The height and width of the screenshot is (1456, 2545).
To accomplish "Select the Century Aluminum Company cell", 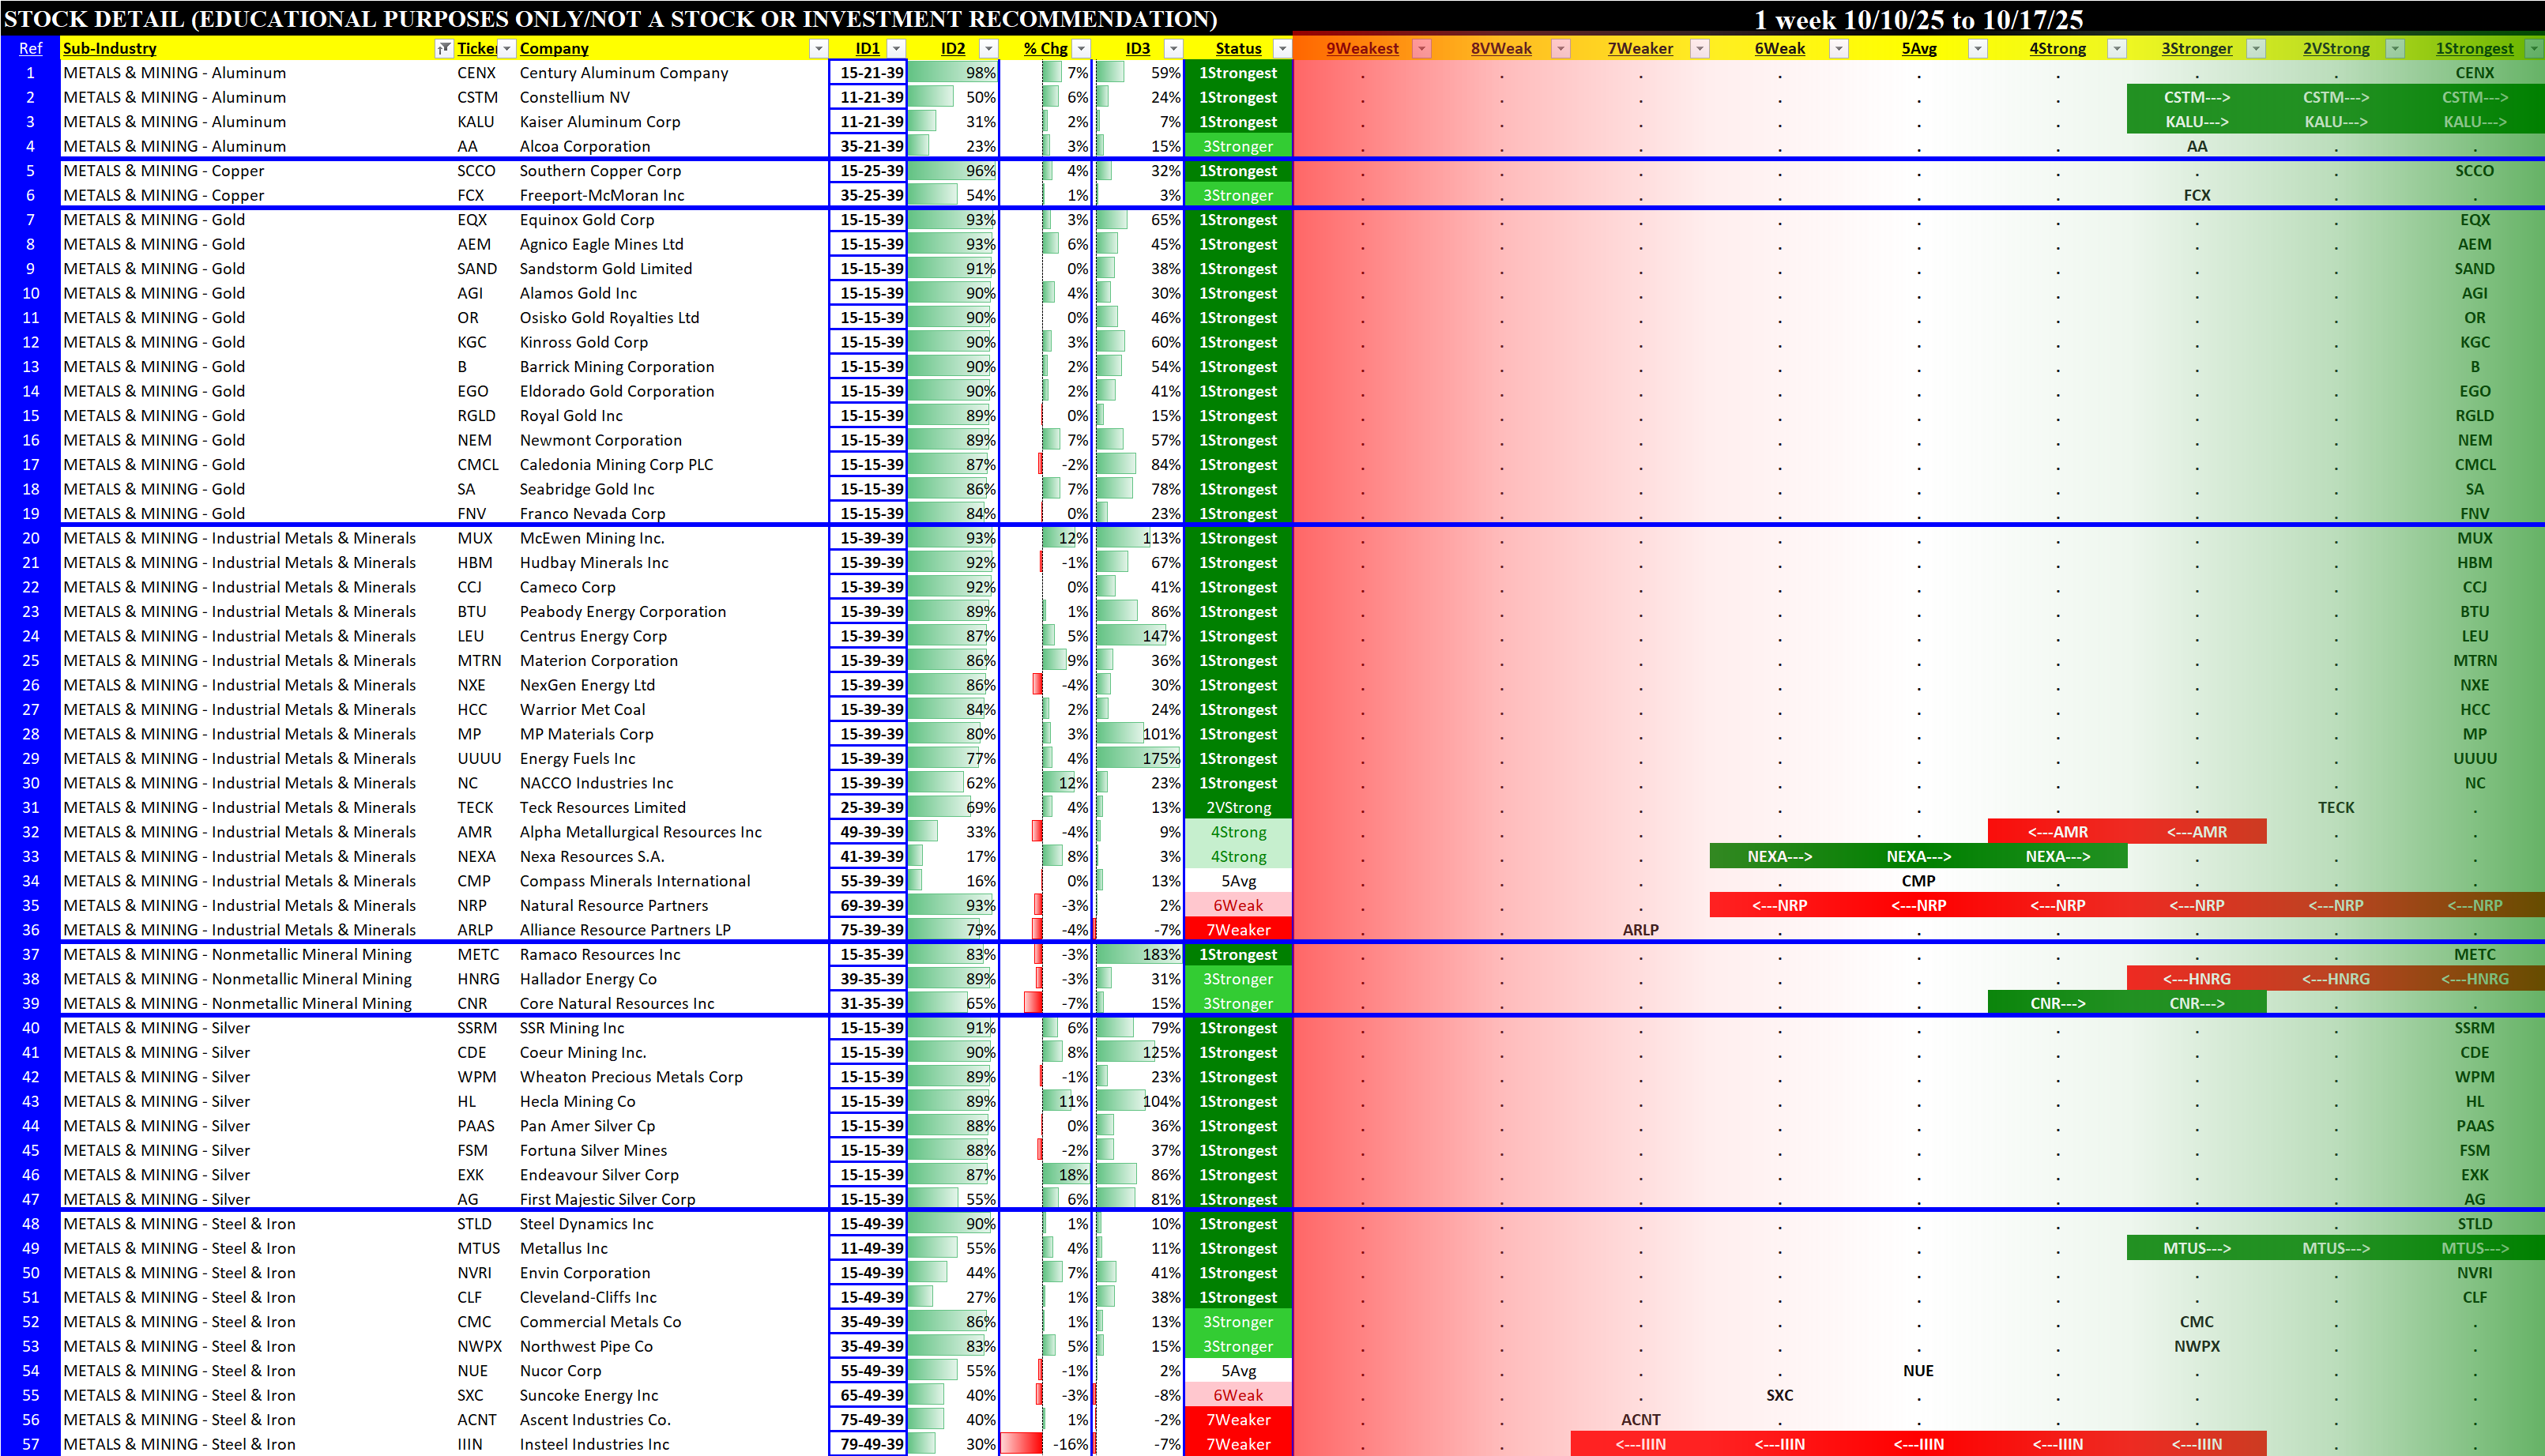I will pos(624,73).
